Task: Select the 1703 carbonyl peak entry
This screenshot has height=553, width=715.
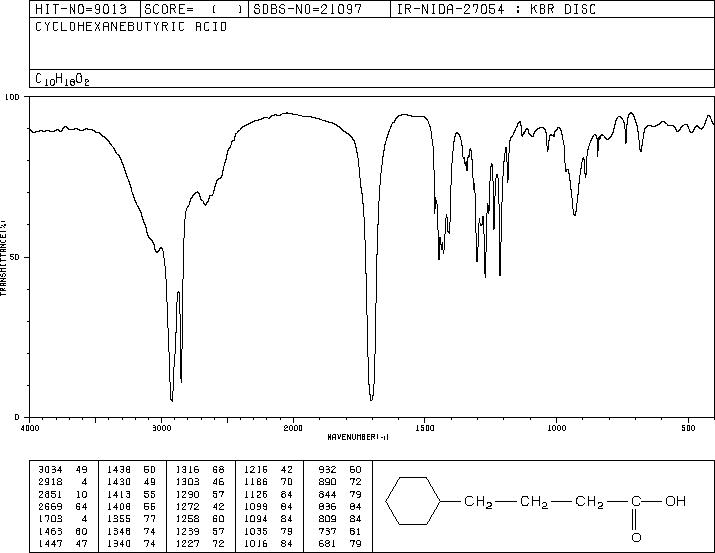Action: [63, 519]
